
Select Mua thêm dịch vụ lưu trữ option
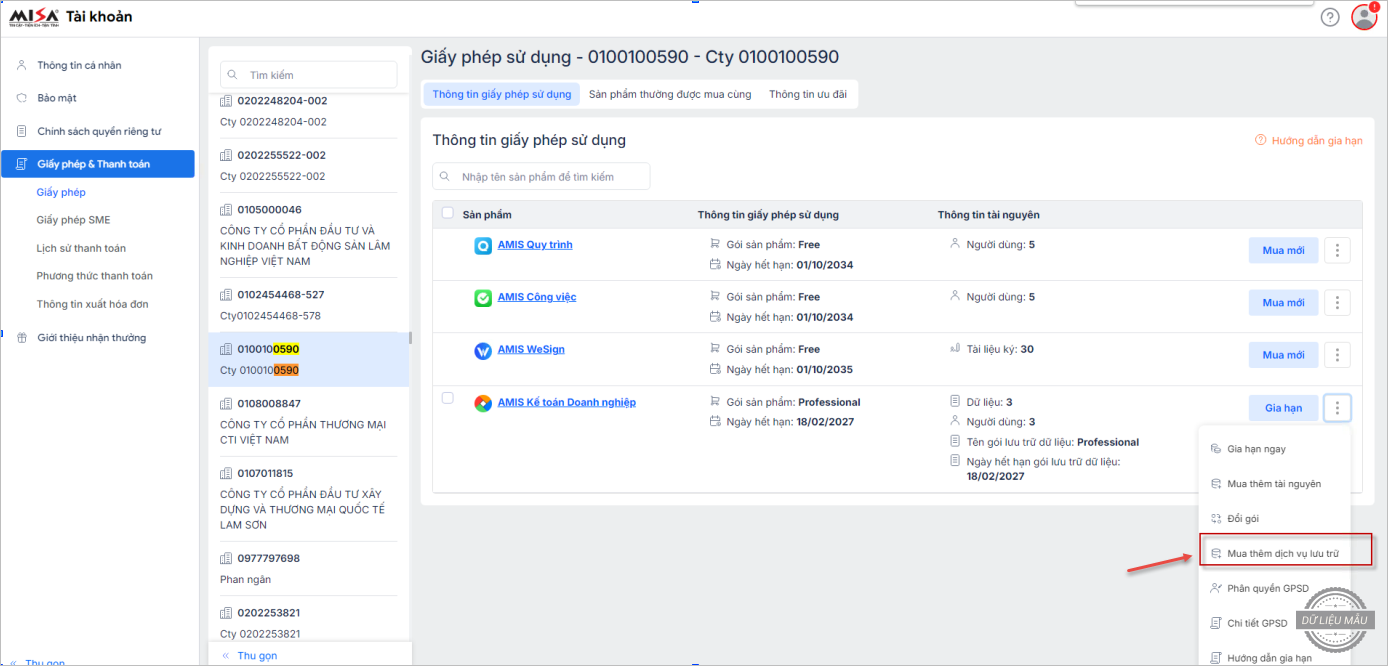click(1282, 553)
